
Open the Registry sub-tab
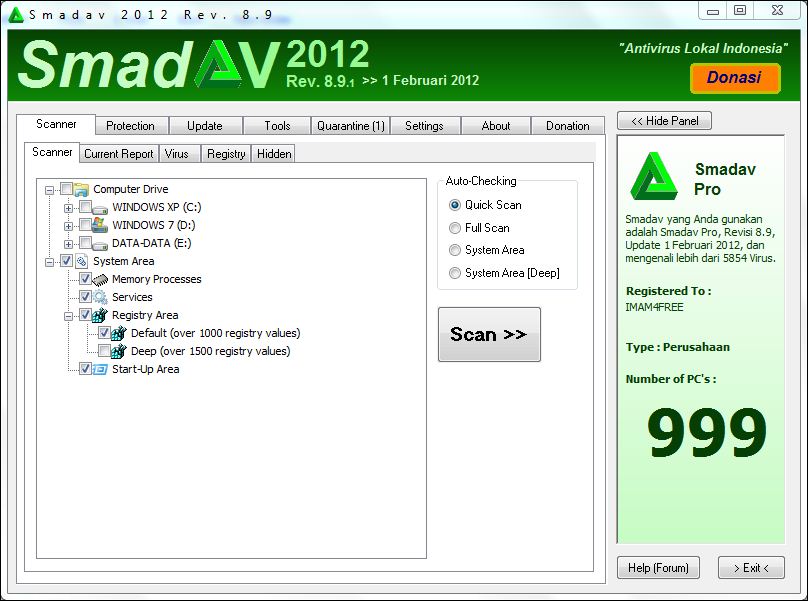226,154
